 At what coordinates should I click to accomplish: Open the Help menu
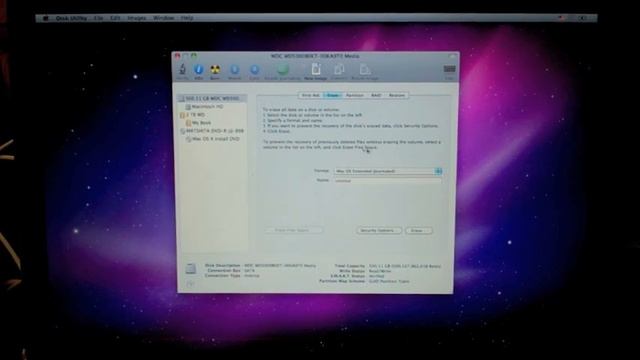coord(187,18)
